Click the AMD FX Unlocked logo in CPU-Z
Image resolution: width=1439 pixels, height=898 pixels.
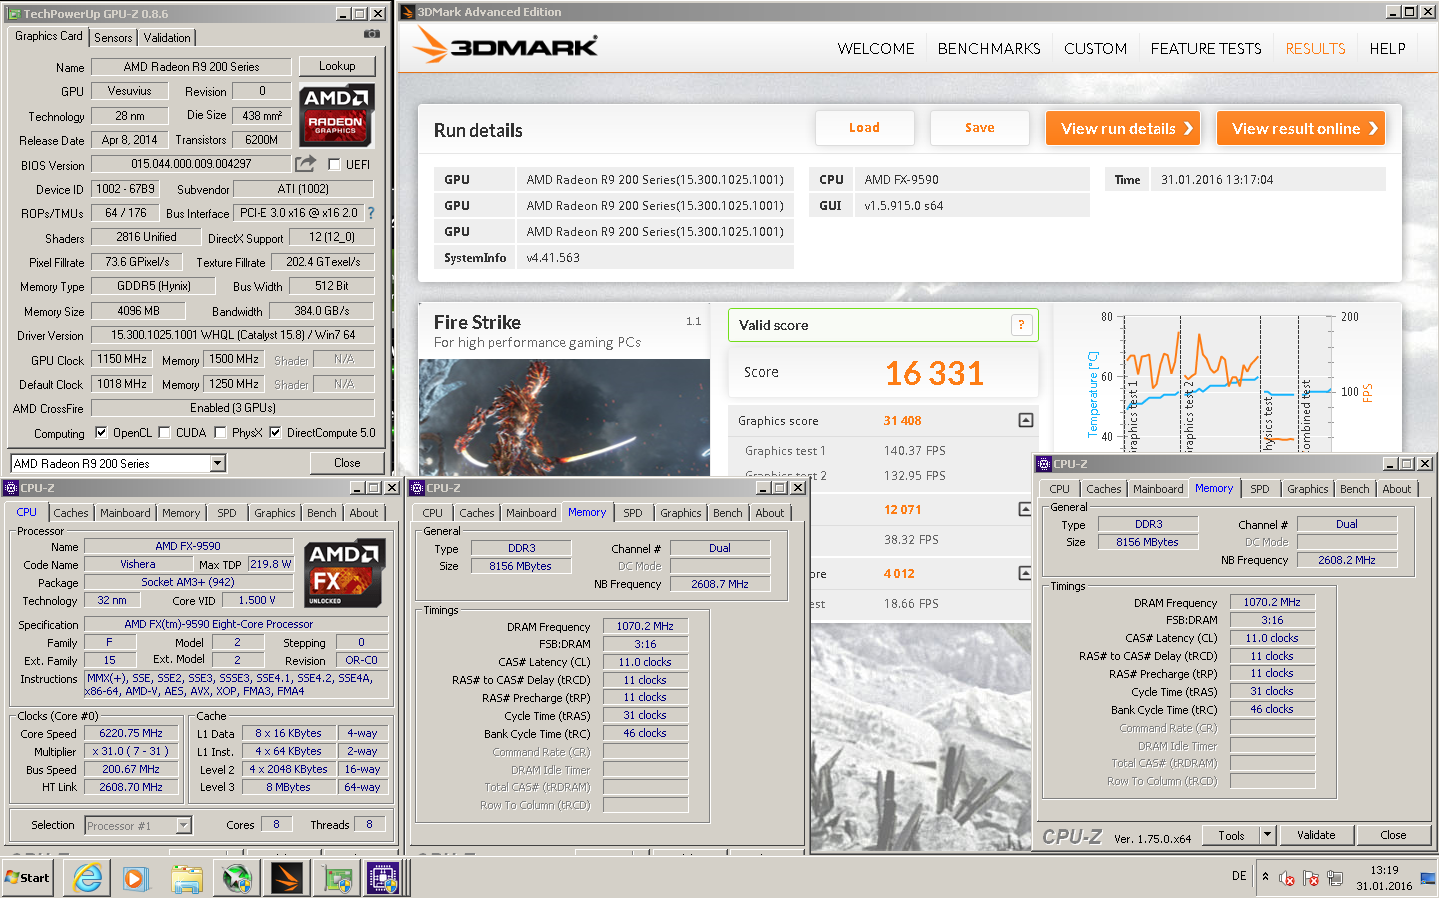(344, 573)
